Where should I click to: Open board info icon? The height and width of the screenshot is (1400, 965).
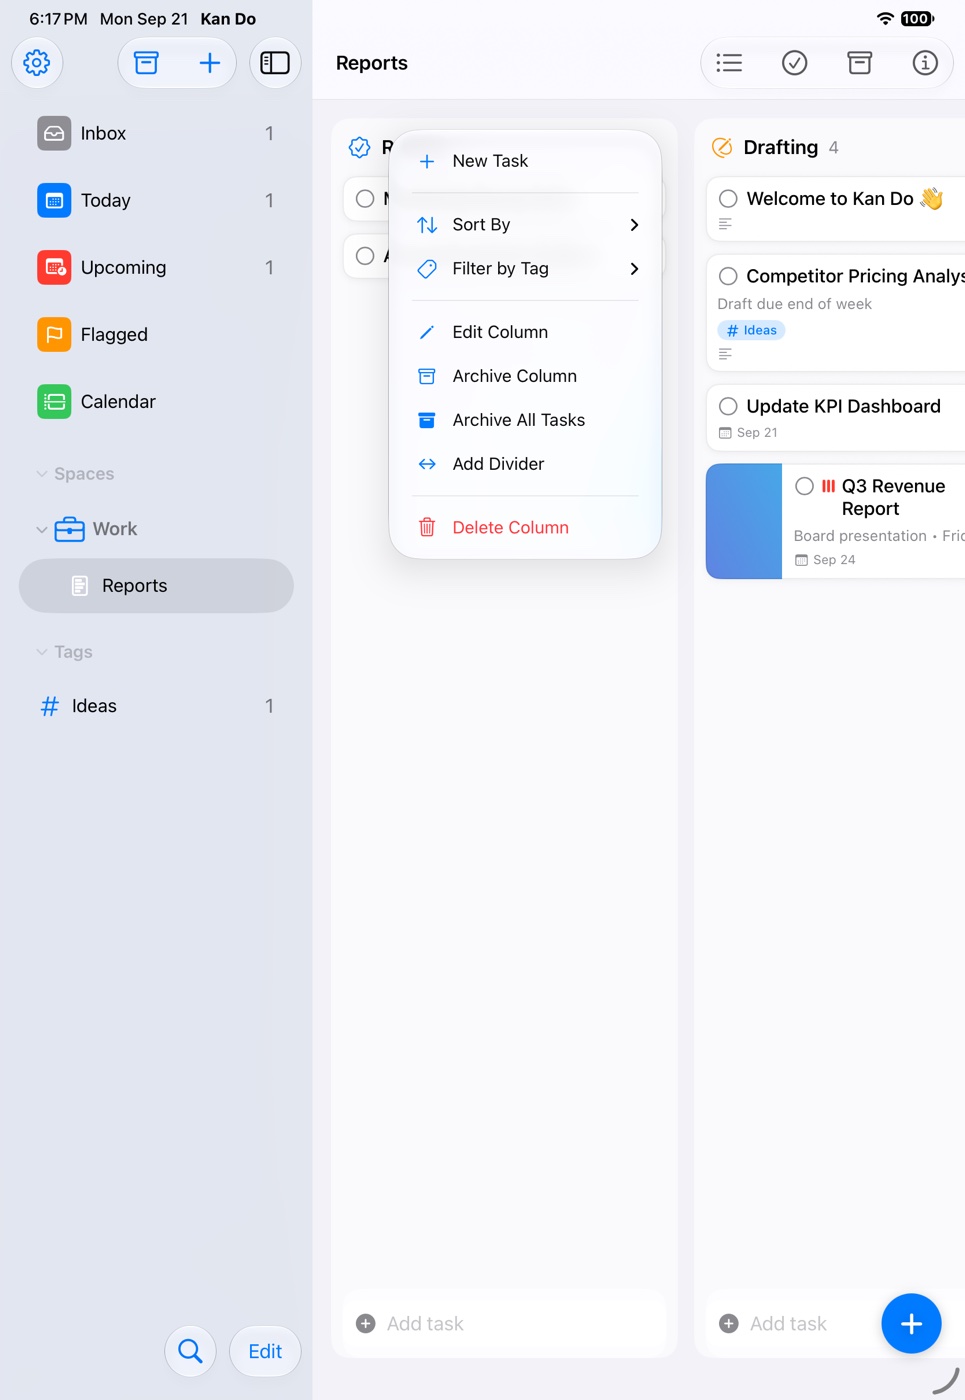[x=925, y=63]
